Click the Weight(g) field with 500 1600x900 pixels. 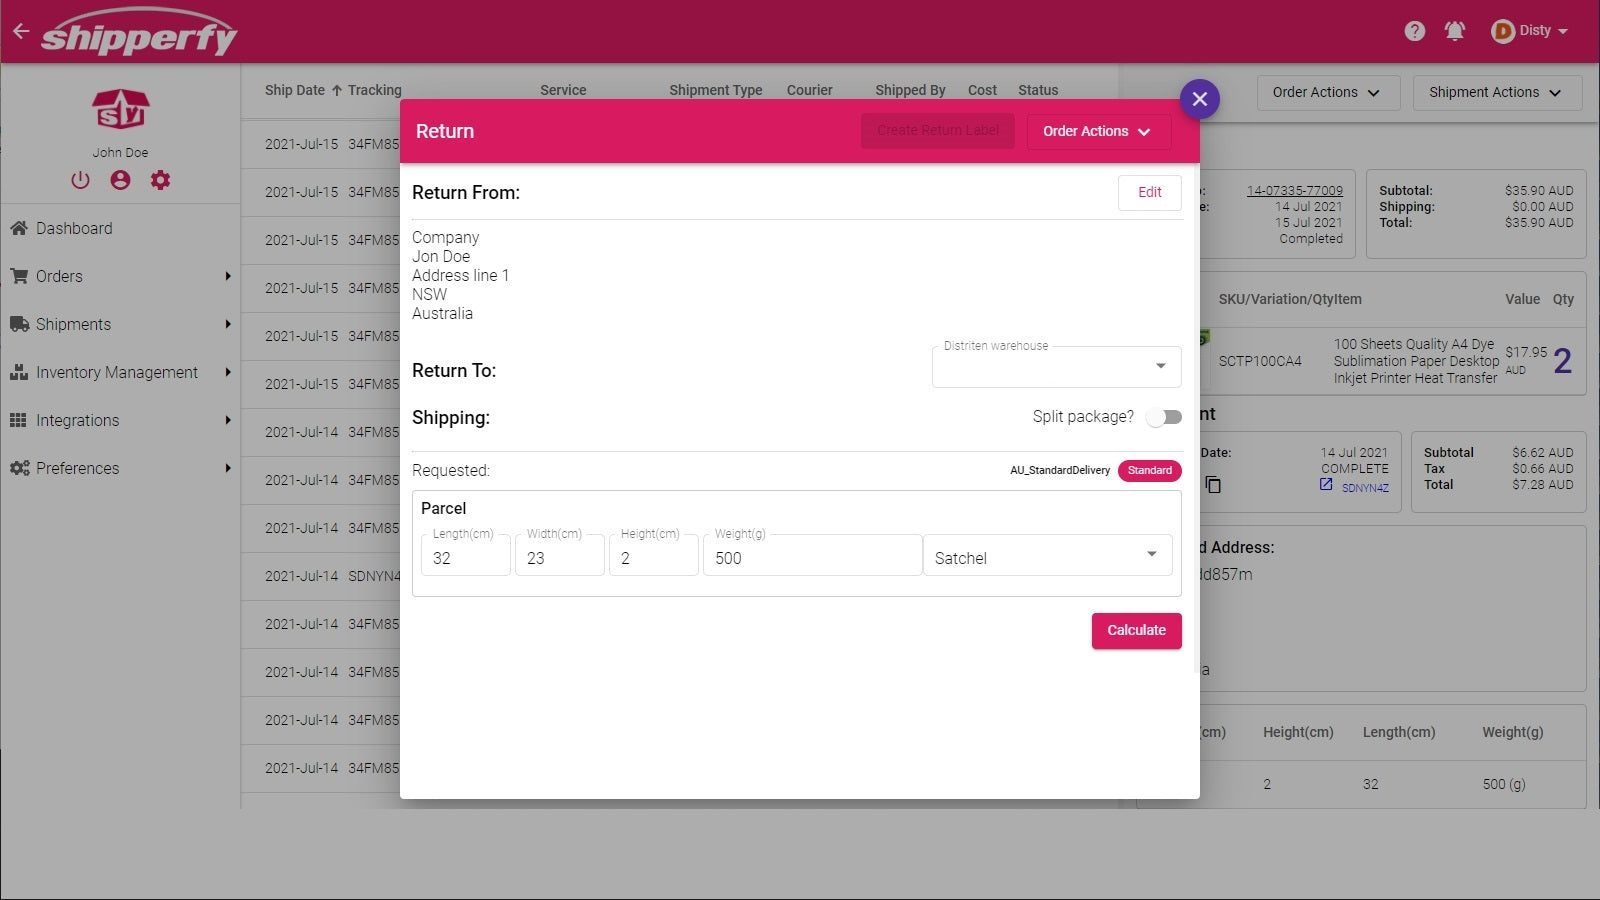click(812, 556)
